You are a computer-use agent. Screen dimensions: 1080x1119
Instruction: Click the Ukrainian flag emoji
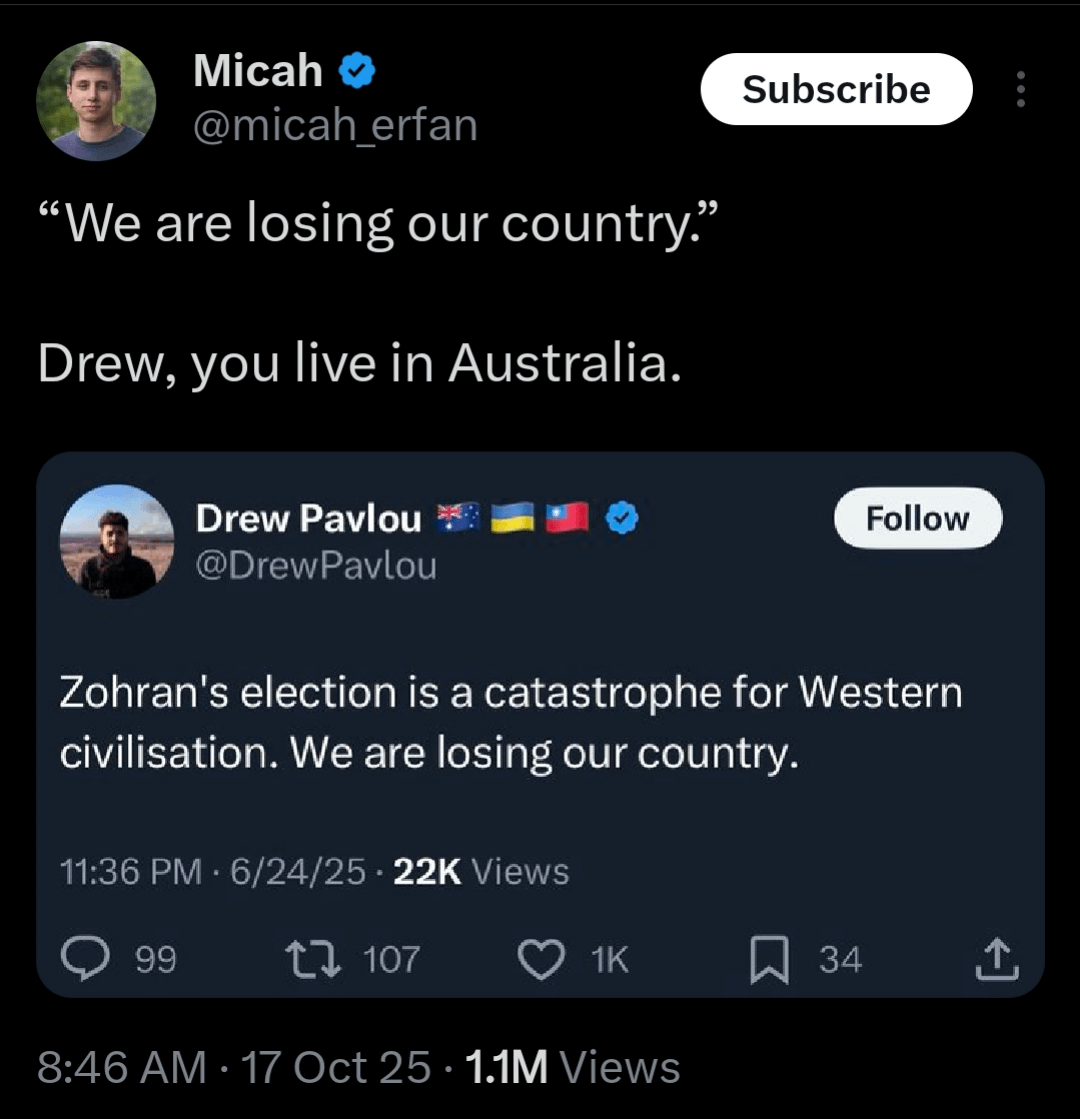(514, 518)
